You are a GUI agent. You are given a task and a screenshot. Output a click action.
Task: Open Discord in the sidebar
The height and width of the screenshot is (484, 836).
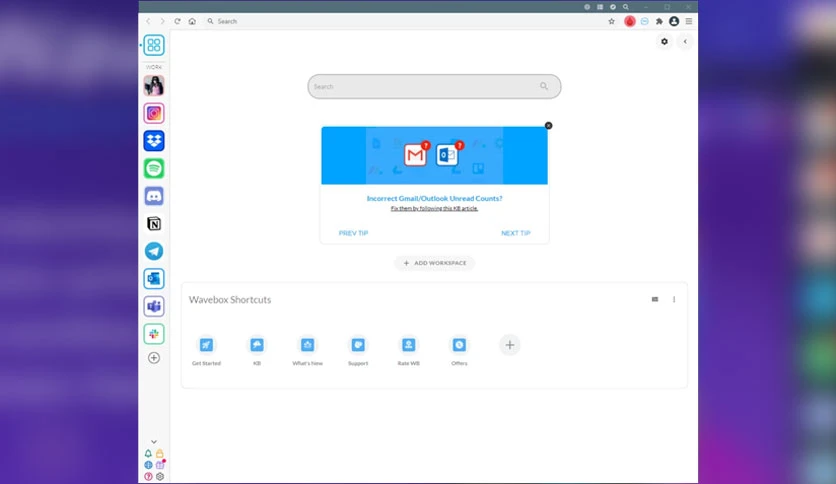pyautogui.click(x=154, y=196)
